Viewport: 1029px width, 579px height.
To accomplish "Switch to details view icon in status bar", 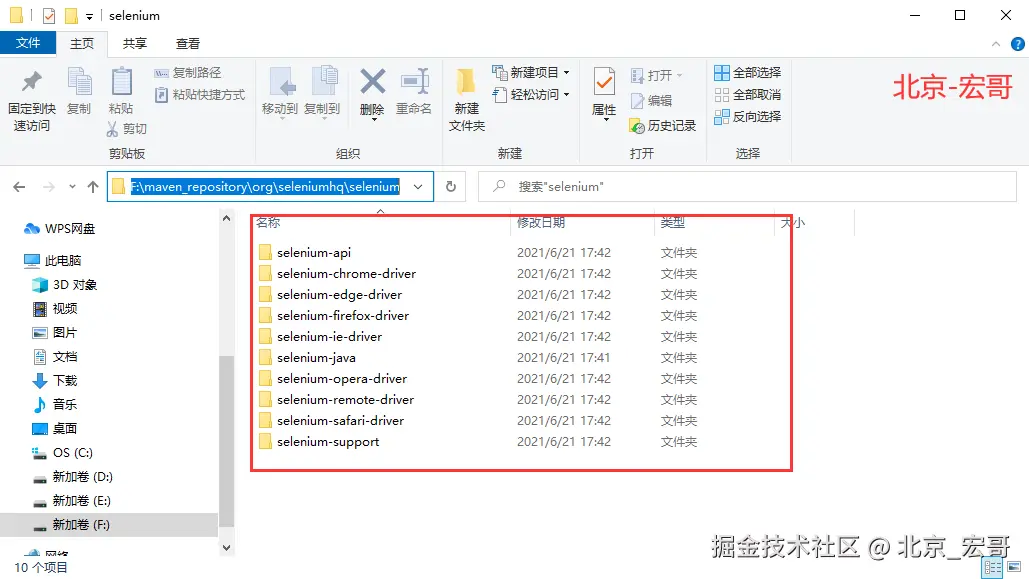I will pos(992,567).
